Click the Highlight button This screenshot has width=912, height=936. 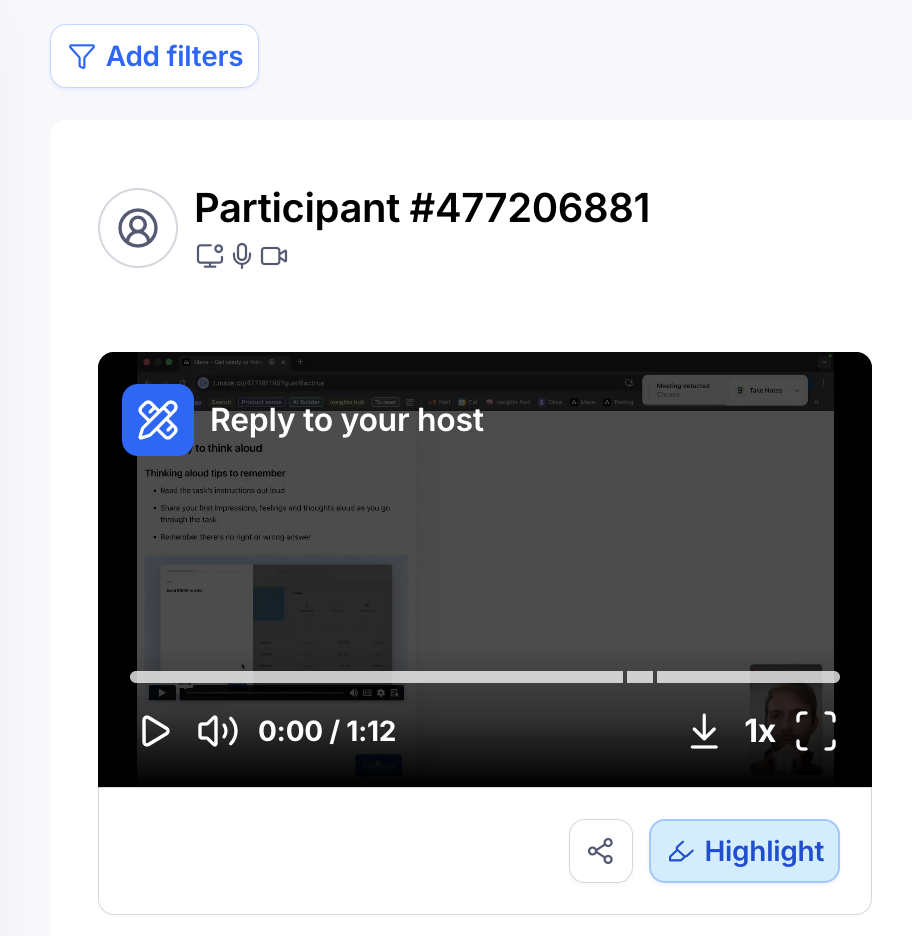744,851
